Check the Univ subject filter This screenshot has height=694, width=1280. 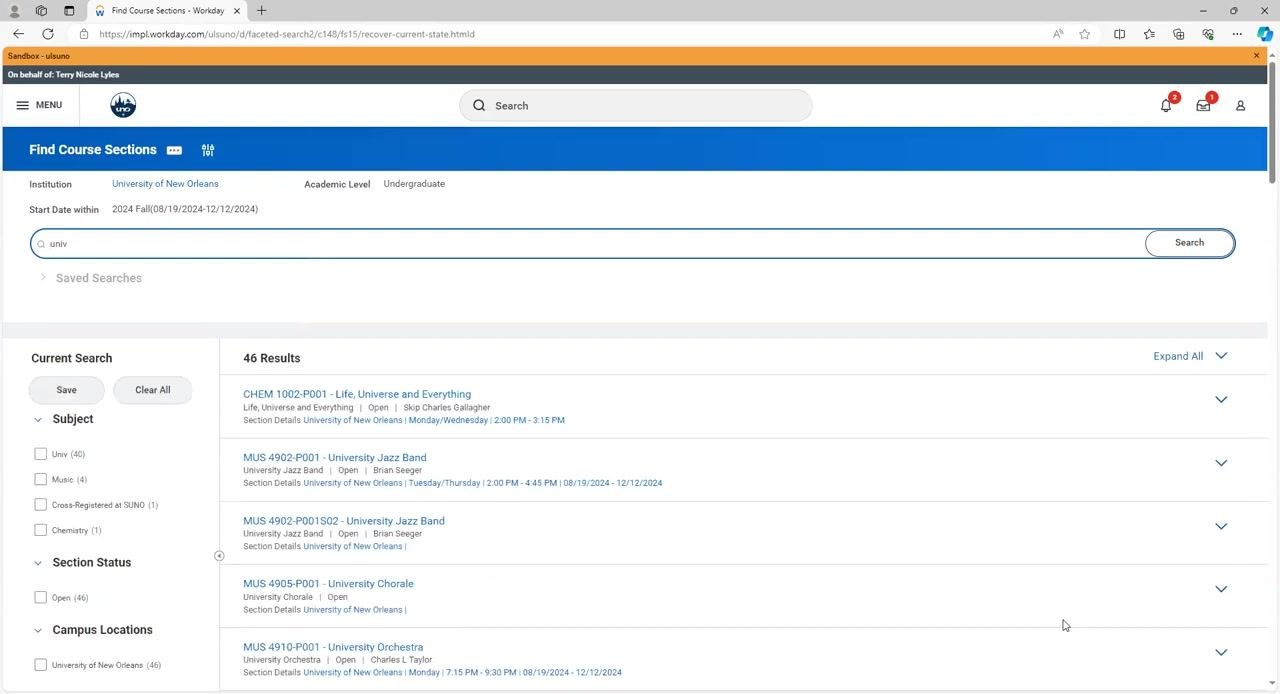40,454
